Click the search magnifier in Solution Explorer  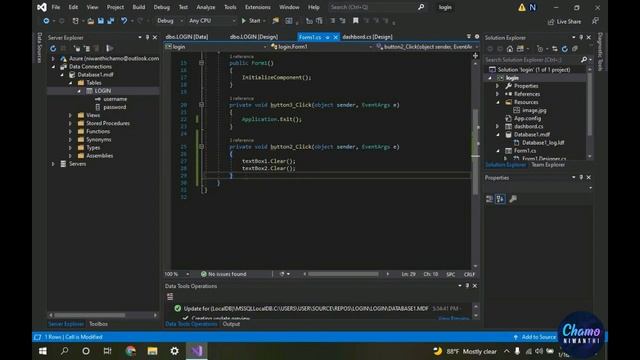[584, 60]
